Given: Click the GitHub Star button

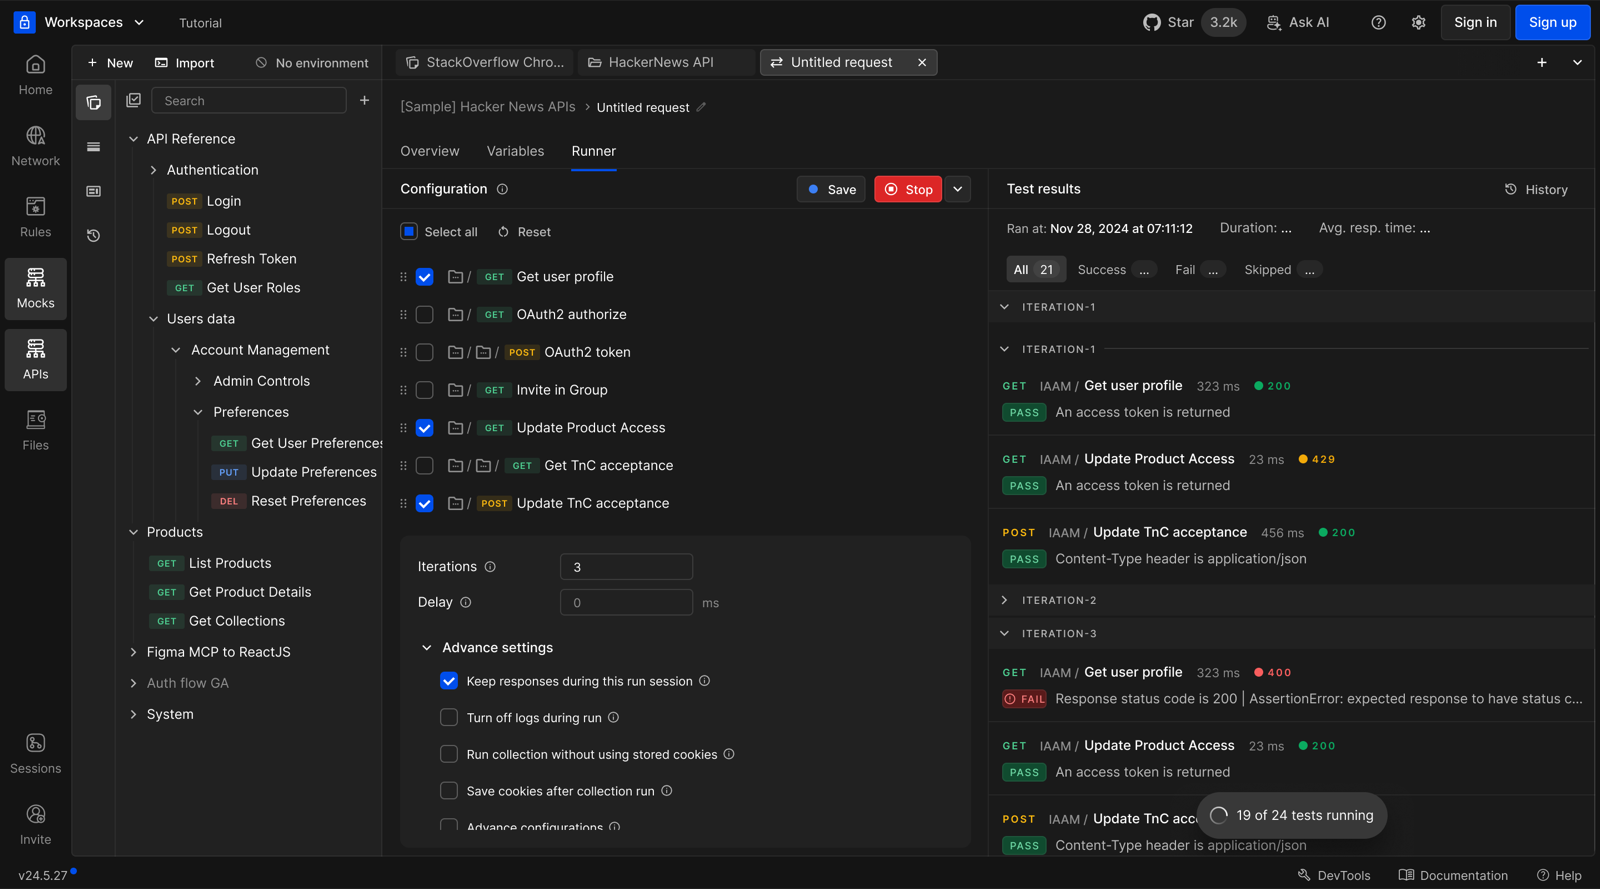Looking at the screenshot, I should tap(1194, 22).
